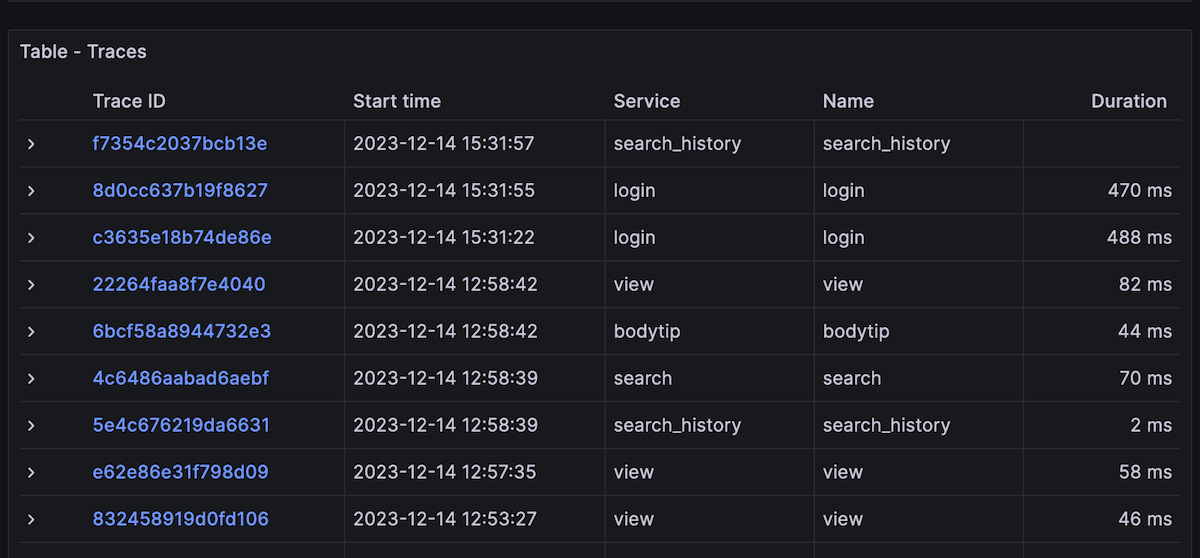The image size is (1200, 558).
Task: Expand row for trace 8d0cc637b19f8627
Action: coord(31,191)
